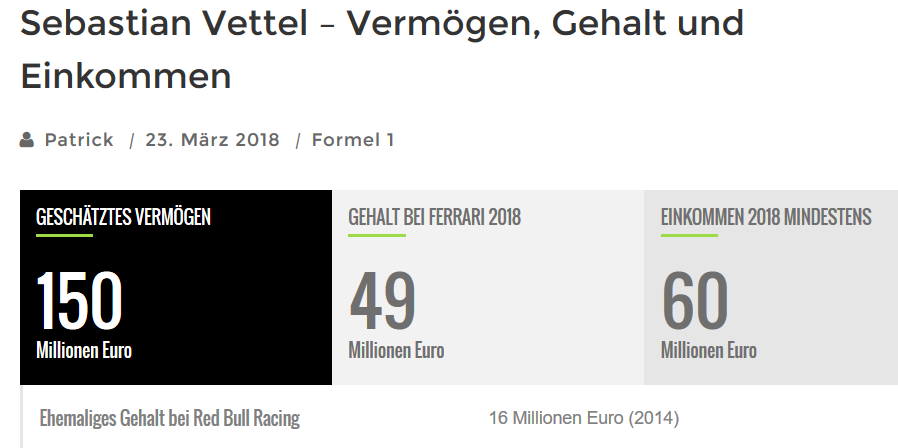Click green underline below Geschätztes Vermögen
The width and height of the screenshot is (898, 448).
(x=64, y=236)
